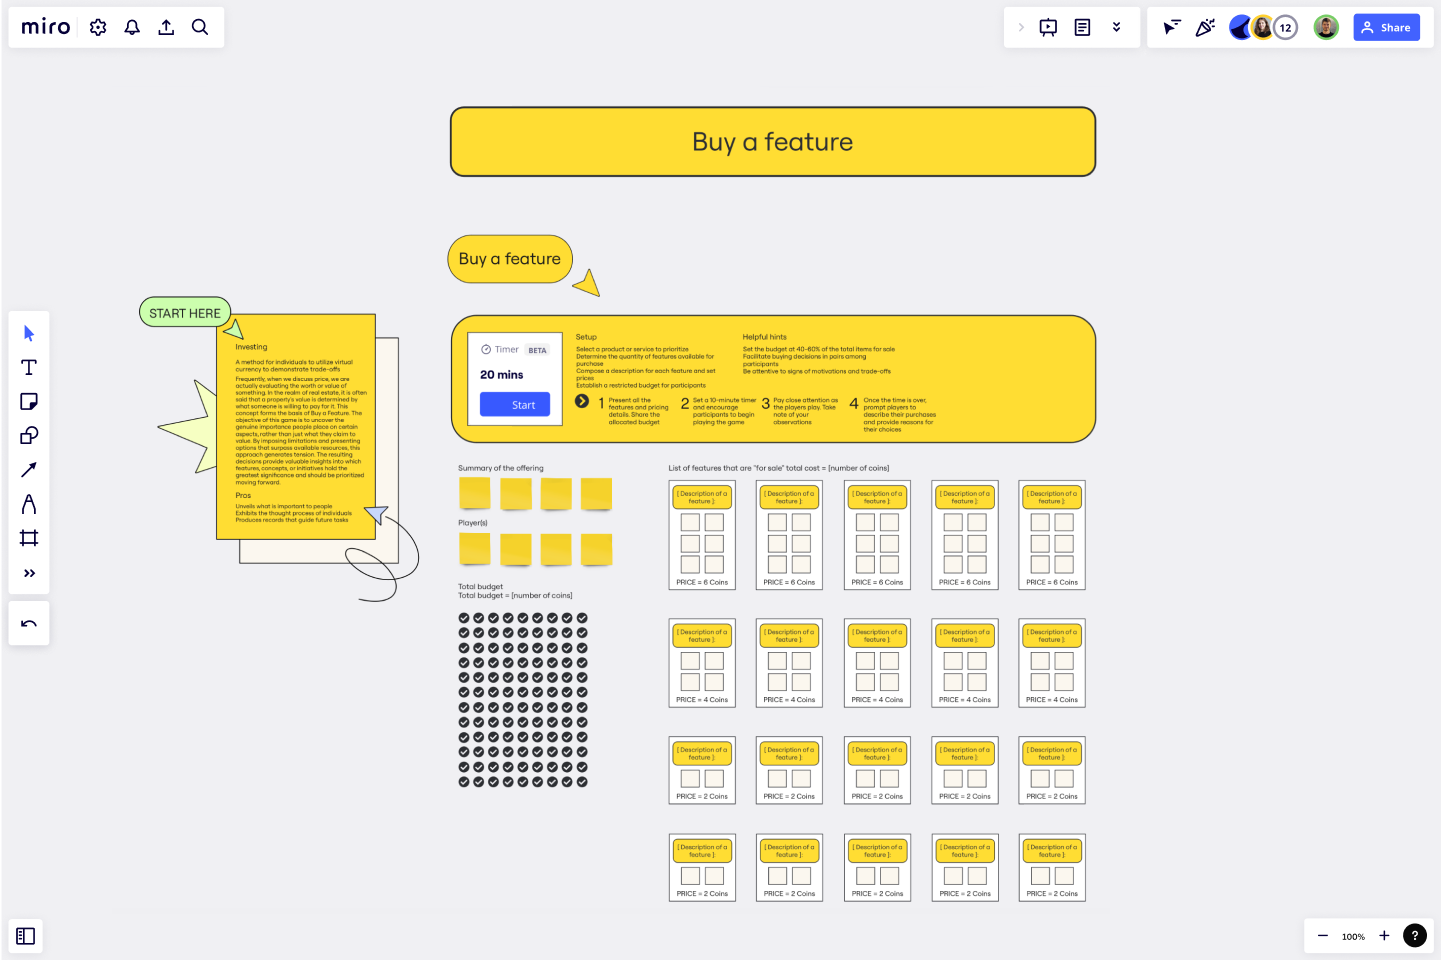
Task: Select the Pen drawing tool
Action: pyautogui.click(x=29, y=503)
